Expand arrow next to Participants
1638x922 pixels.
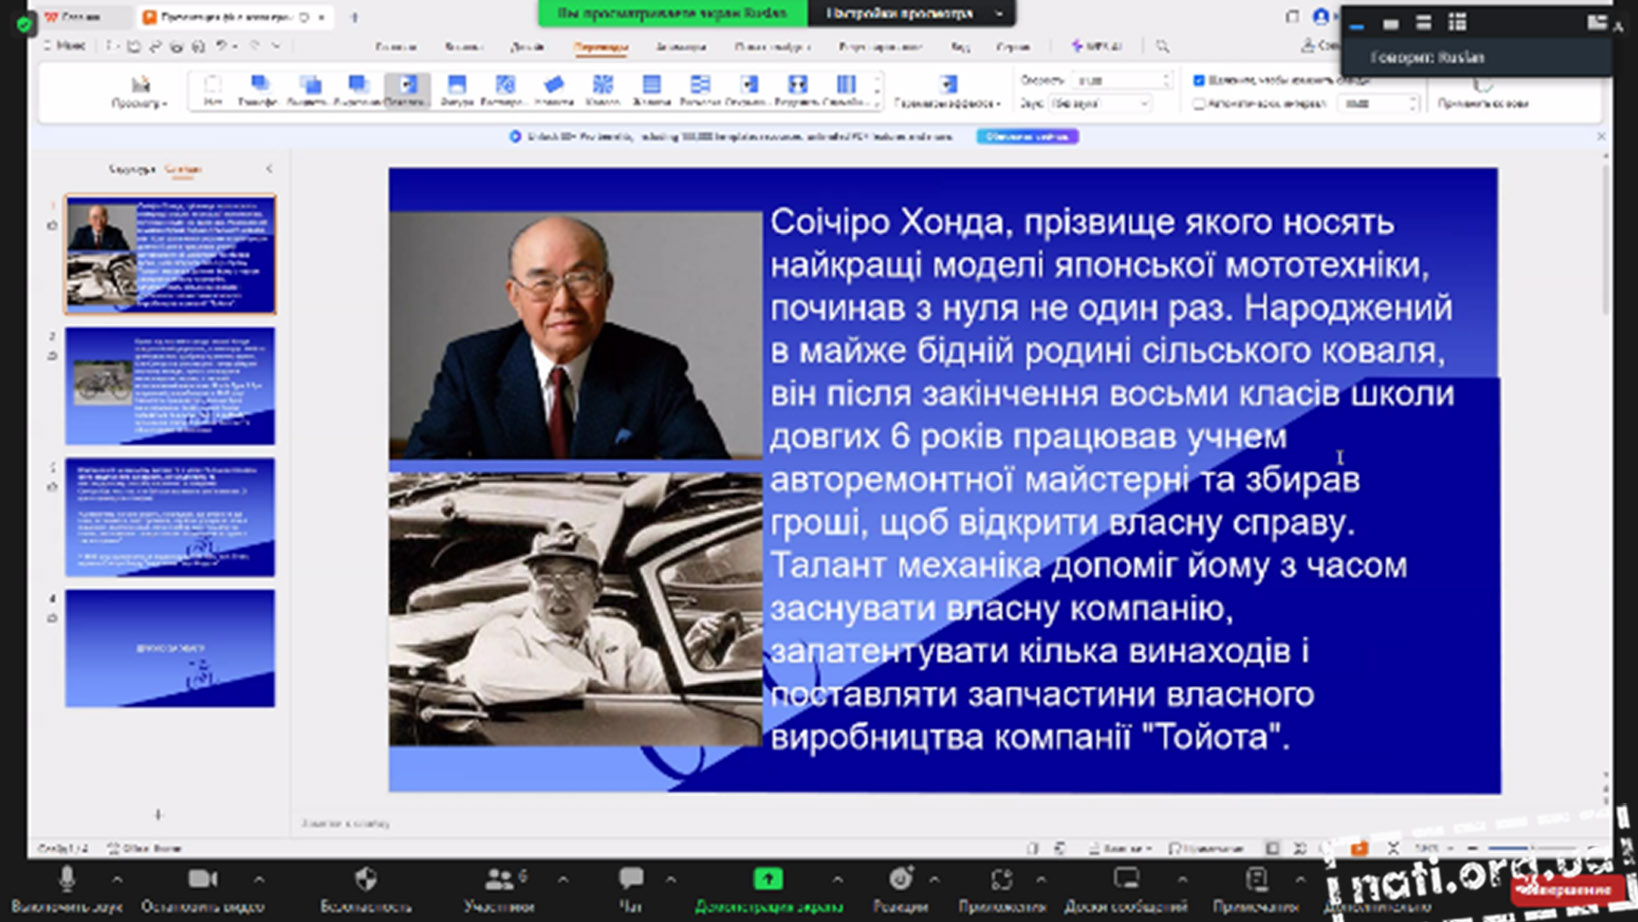562,879
